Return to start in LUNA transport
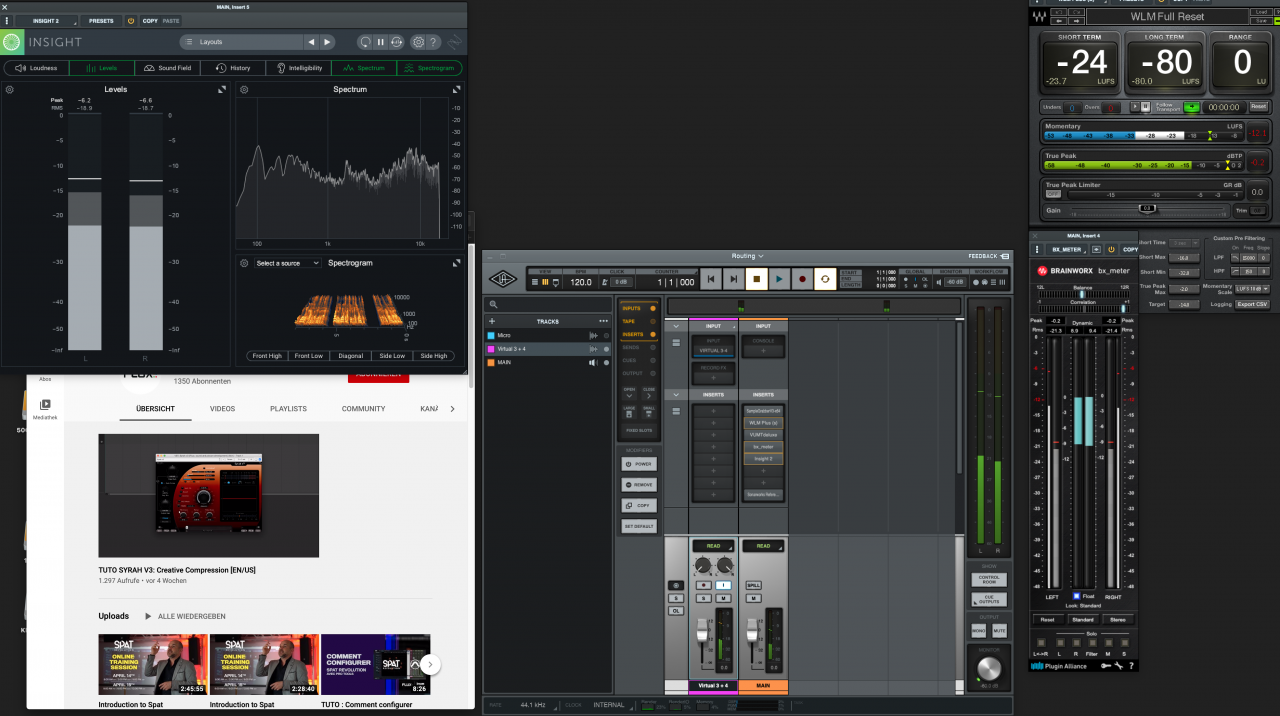Viewport: 1280px width, 716px height. [711, 279]
